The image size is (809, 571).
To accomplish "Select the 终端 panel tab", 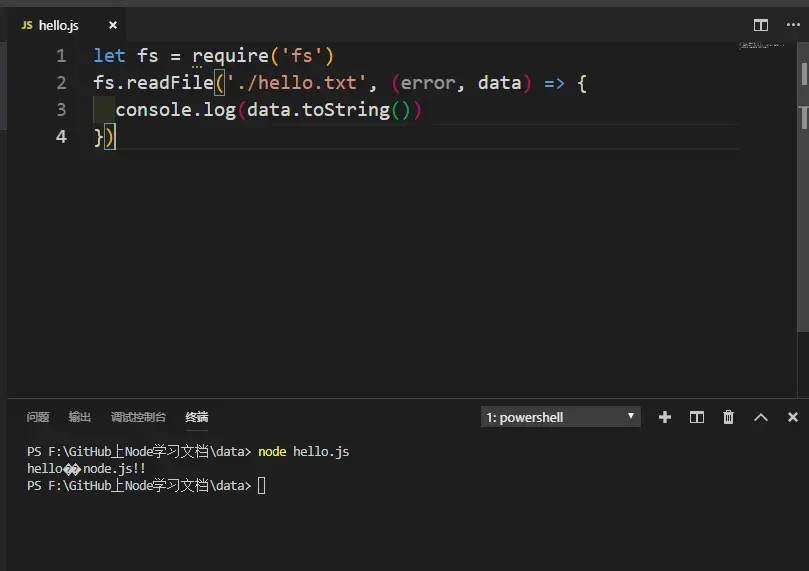I will [197, 417].
